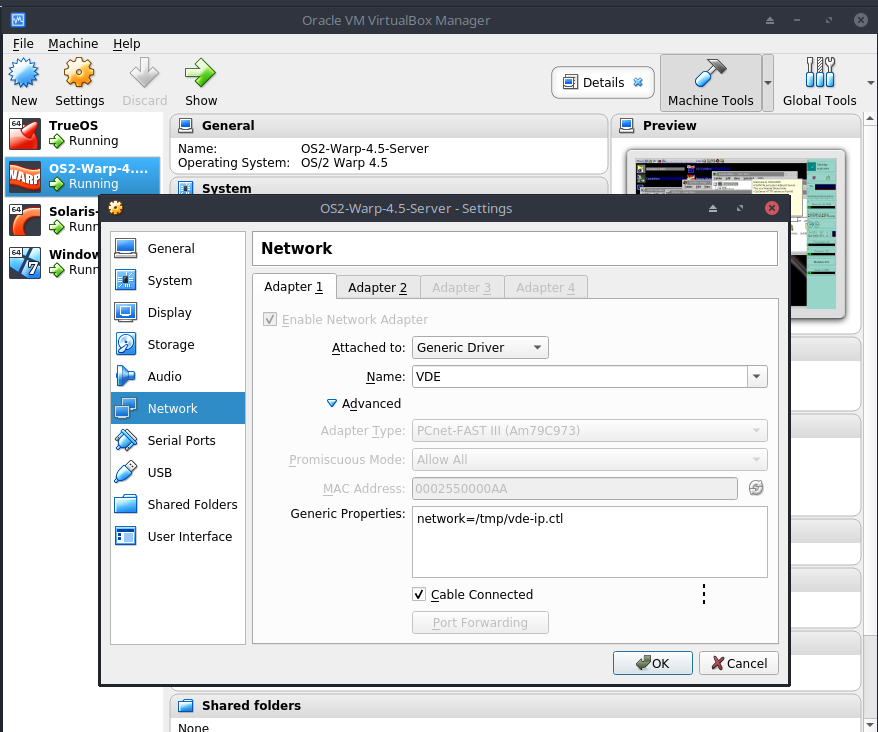Click the regenerate MAC address icon
The image size is (878, 732).
click(756, 488)
